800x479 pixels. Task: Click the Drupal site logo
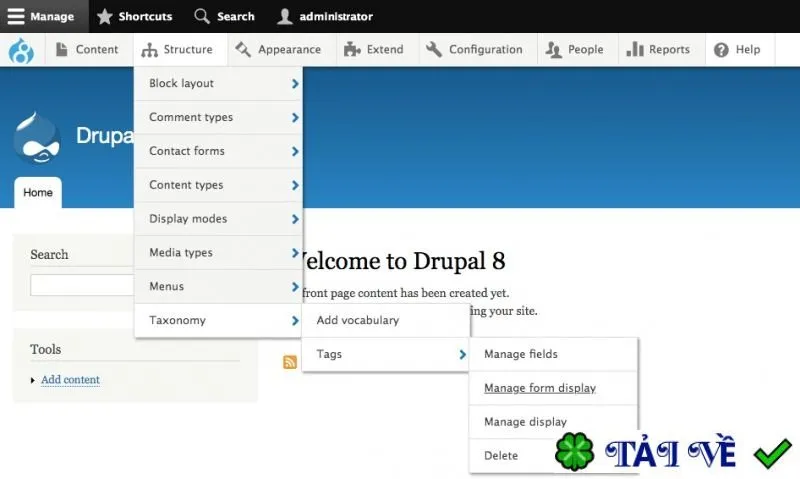point(37,138)
